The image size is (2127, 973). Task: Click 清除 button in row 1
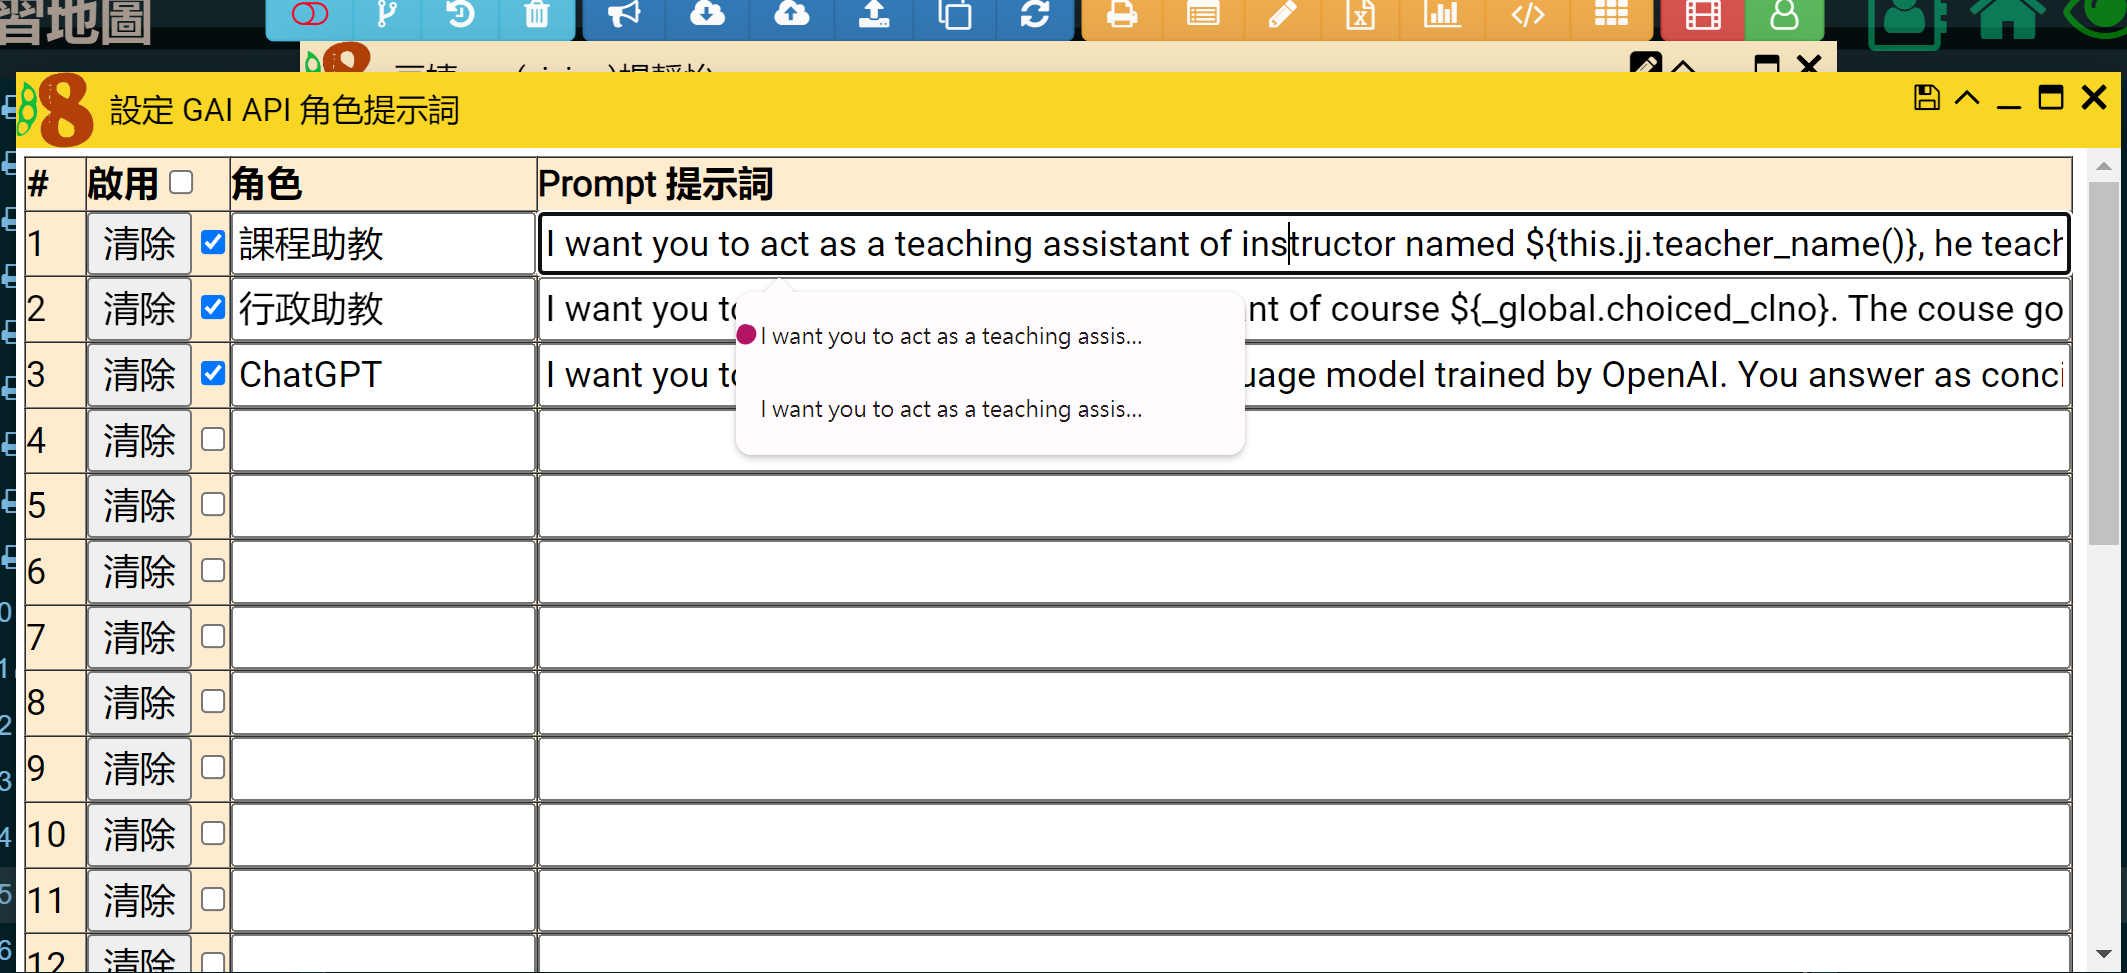coord(139,243)
